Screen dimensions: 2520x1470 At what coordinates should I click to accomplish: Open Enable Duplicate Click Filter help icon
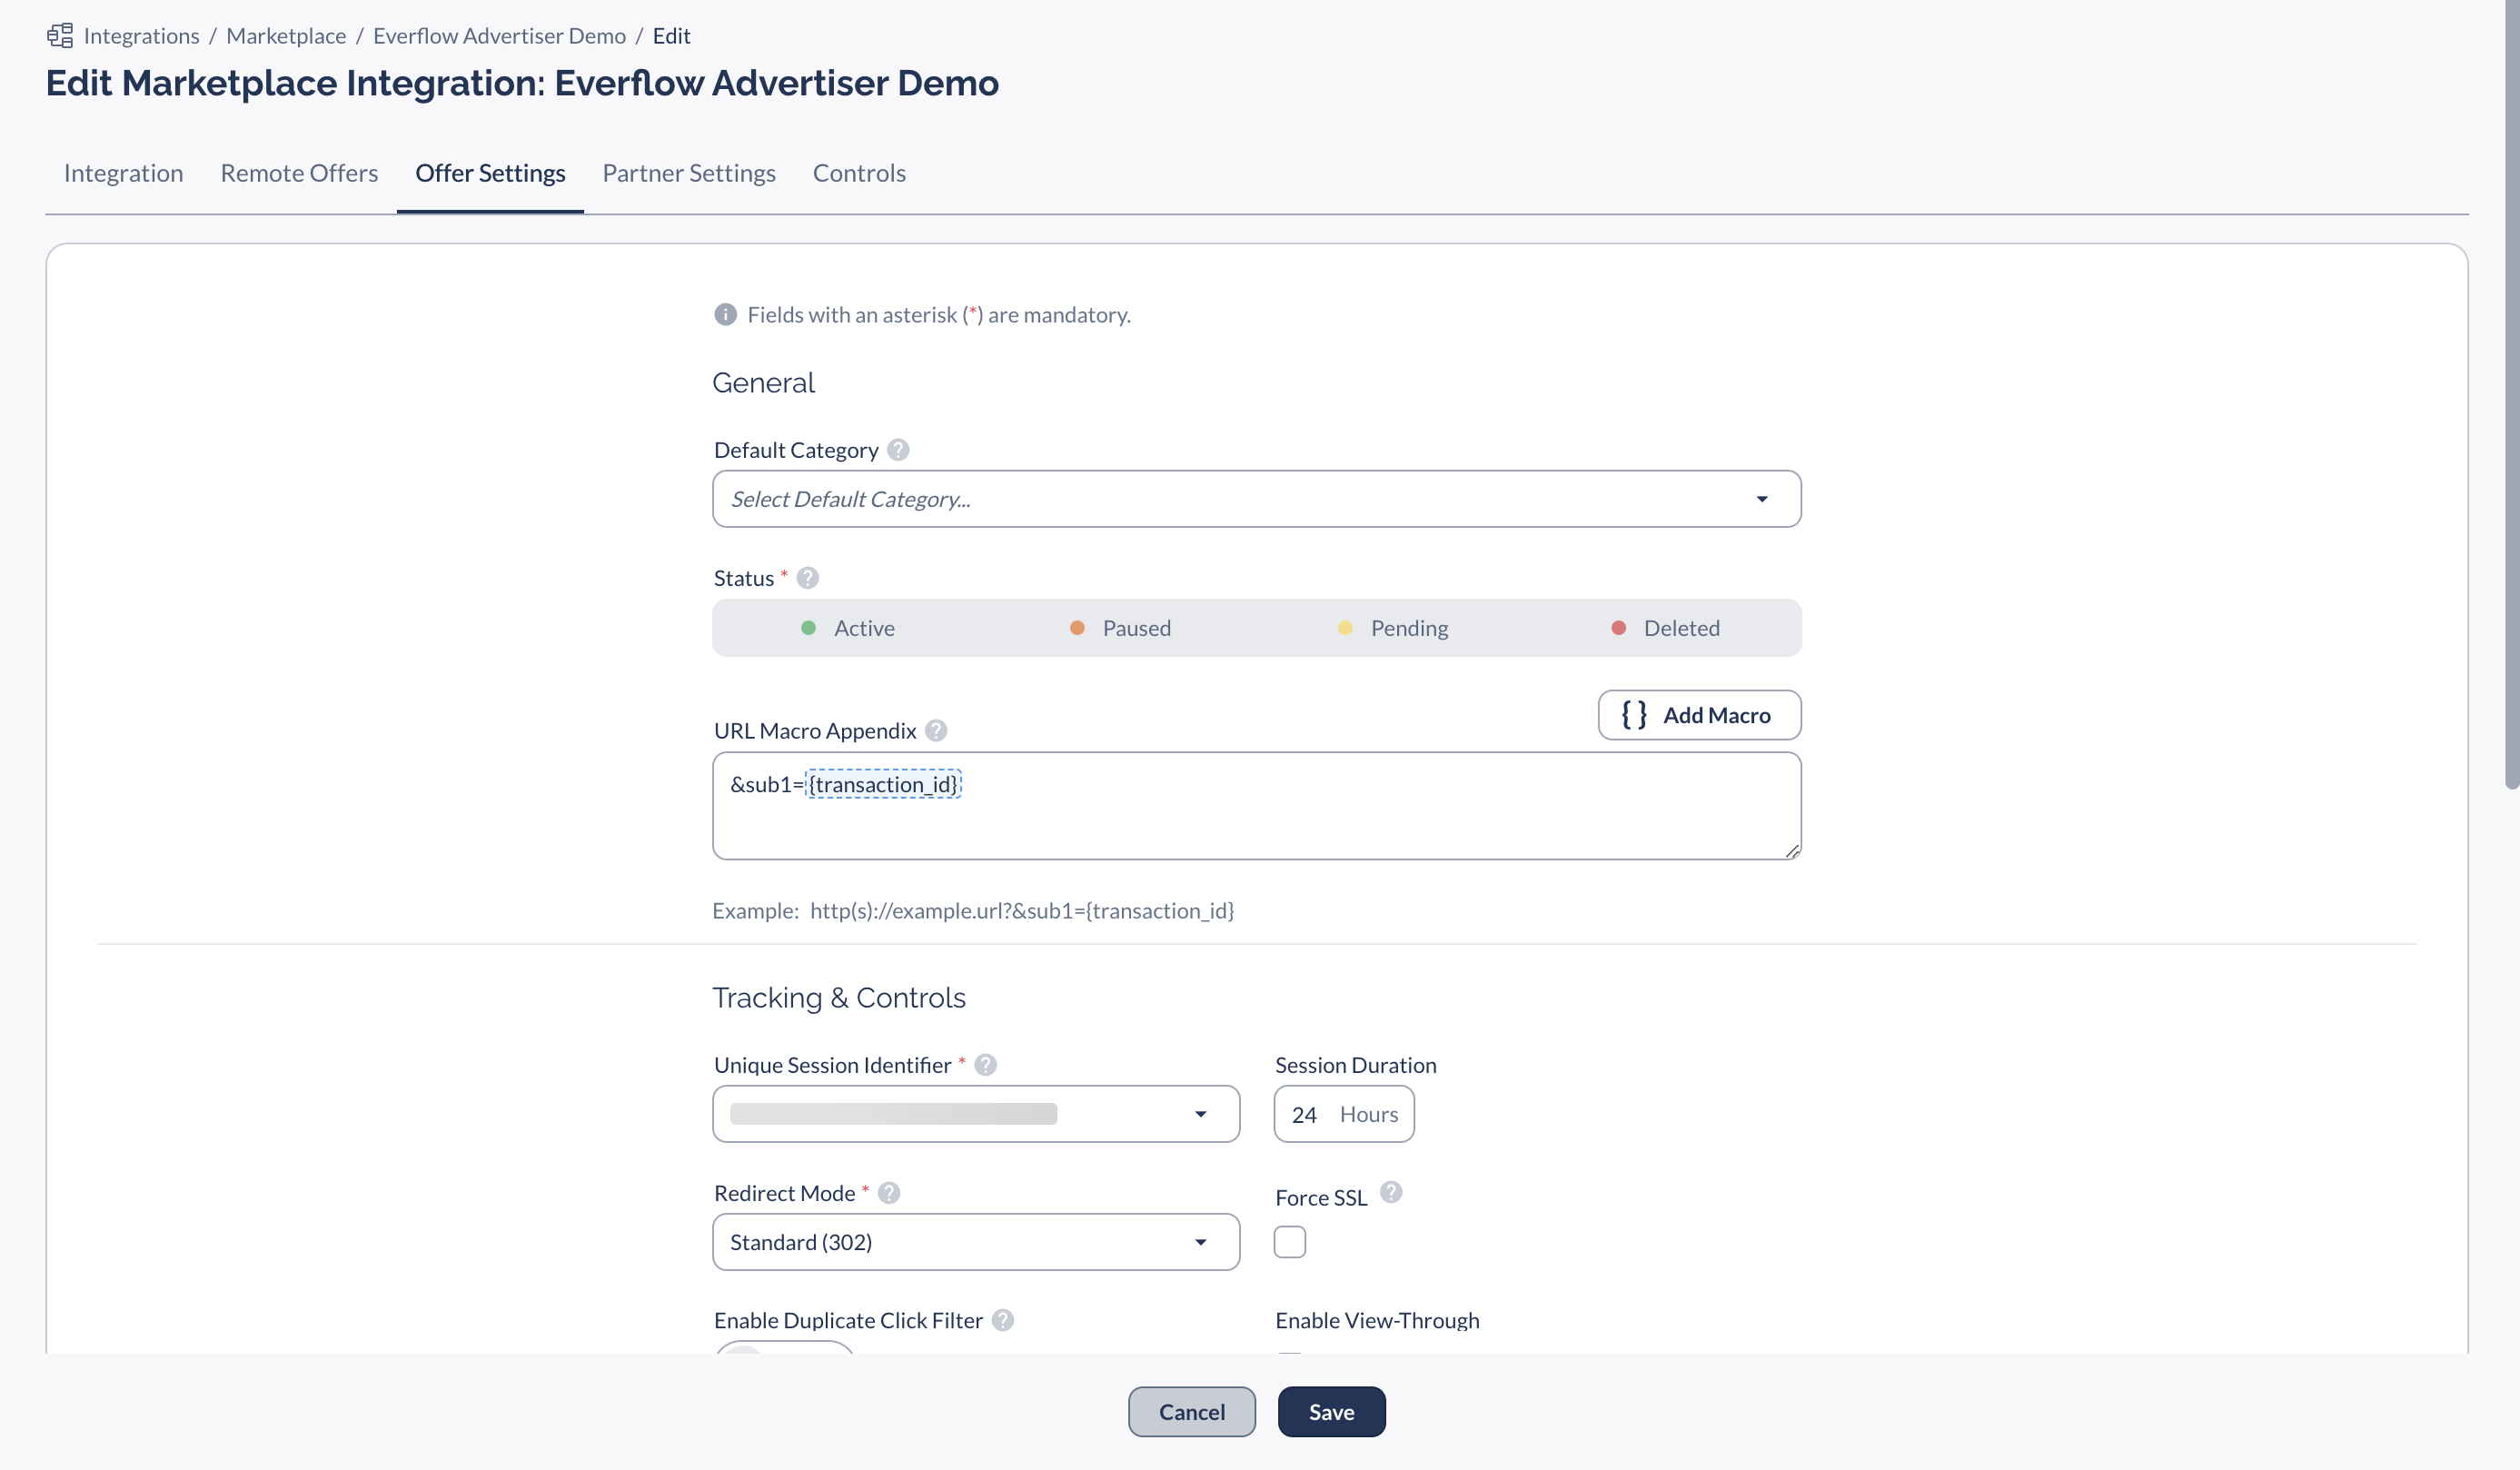tap(1003, 1321)
